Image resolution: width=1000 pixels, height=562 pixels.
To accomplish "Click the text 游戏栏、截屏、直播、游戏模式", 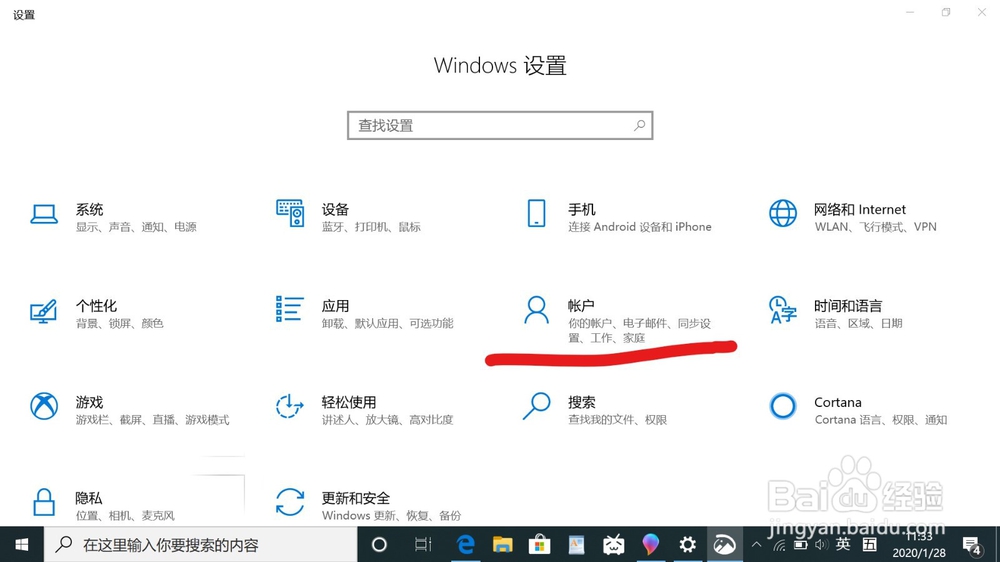I will pos(152,420).
